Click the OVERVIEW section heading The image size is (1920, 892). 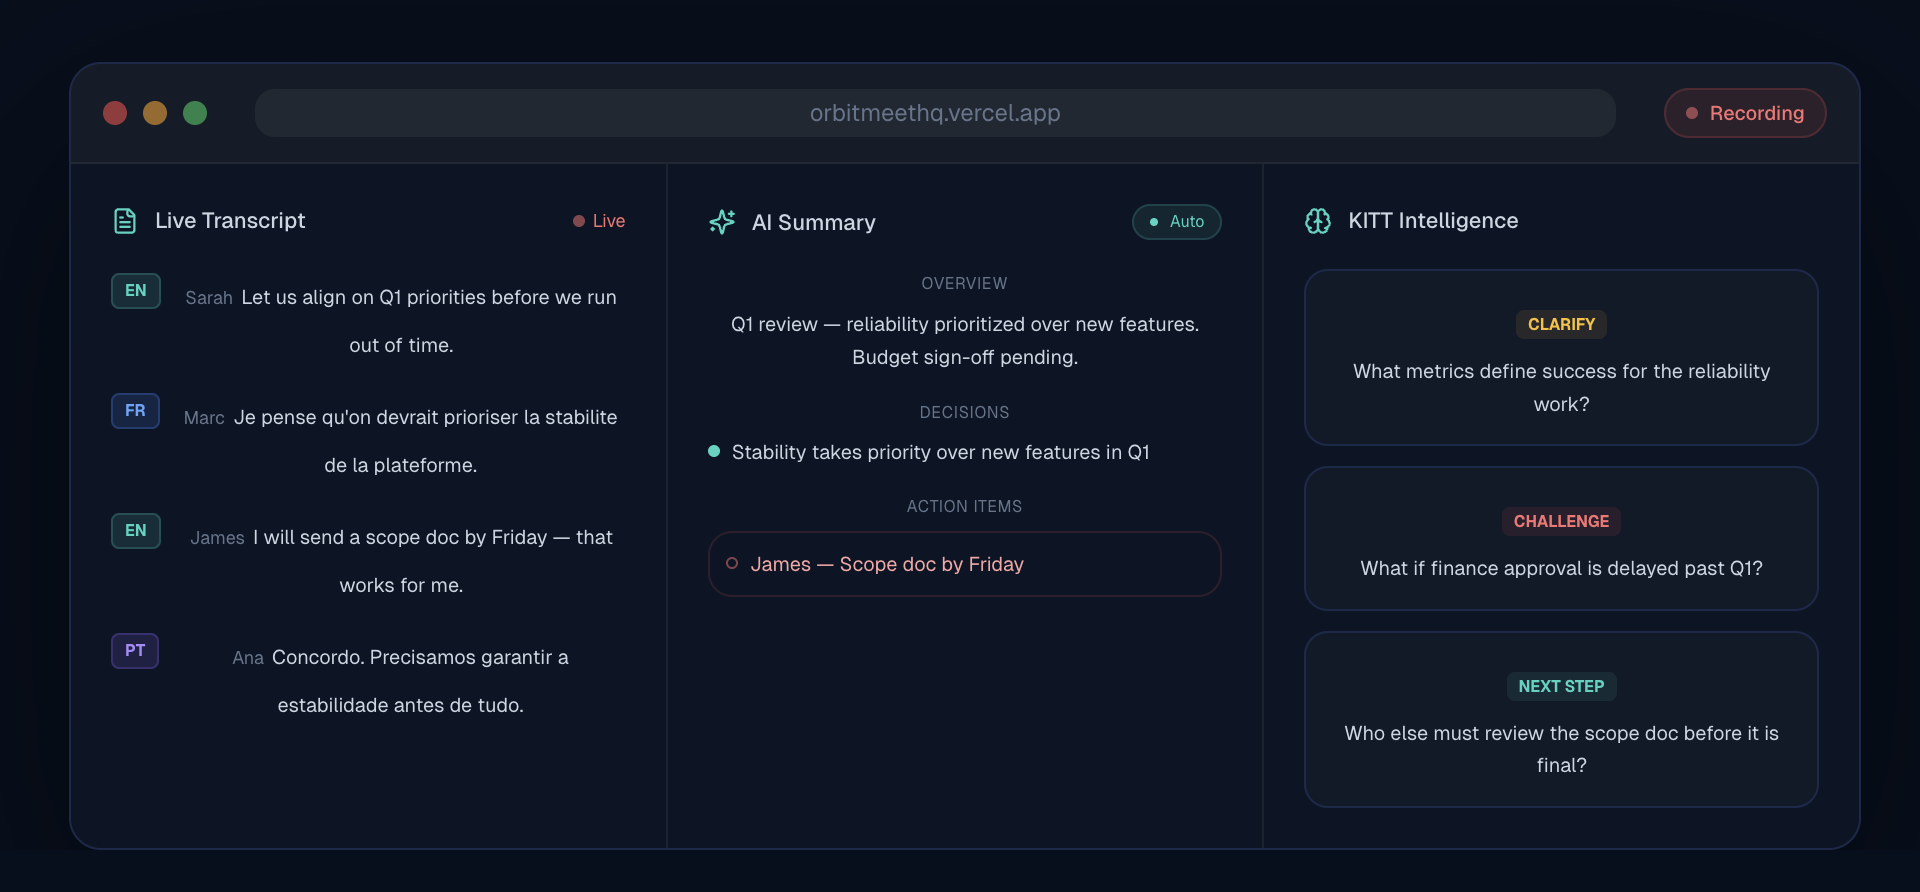coord(964,283)
